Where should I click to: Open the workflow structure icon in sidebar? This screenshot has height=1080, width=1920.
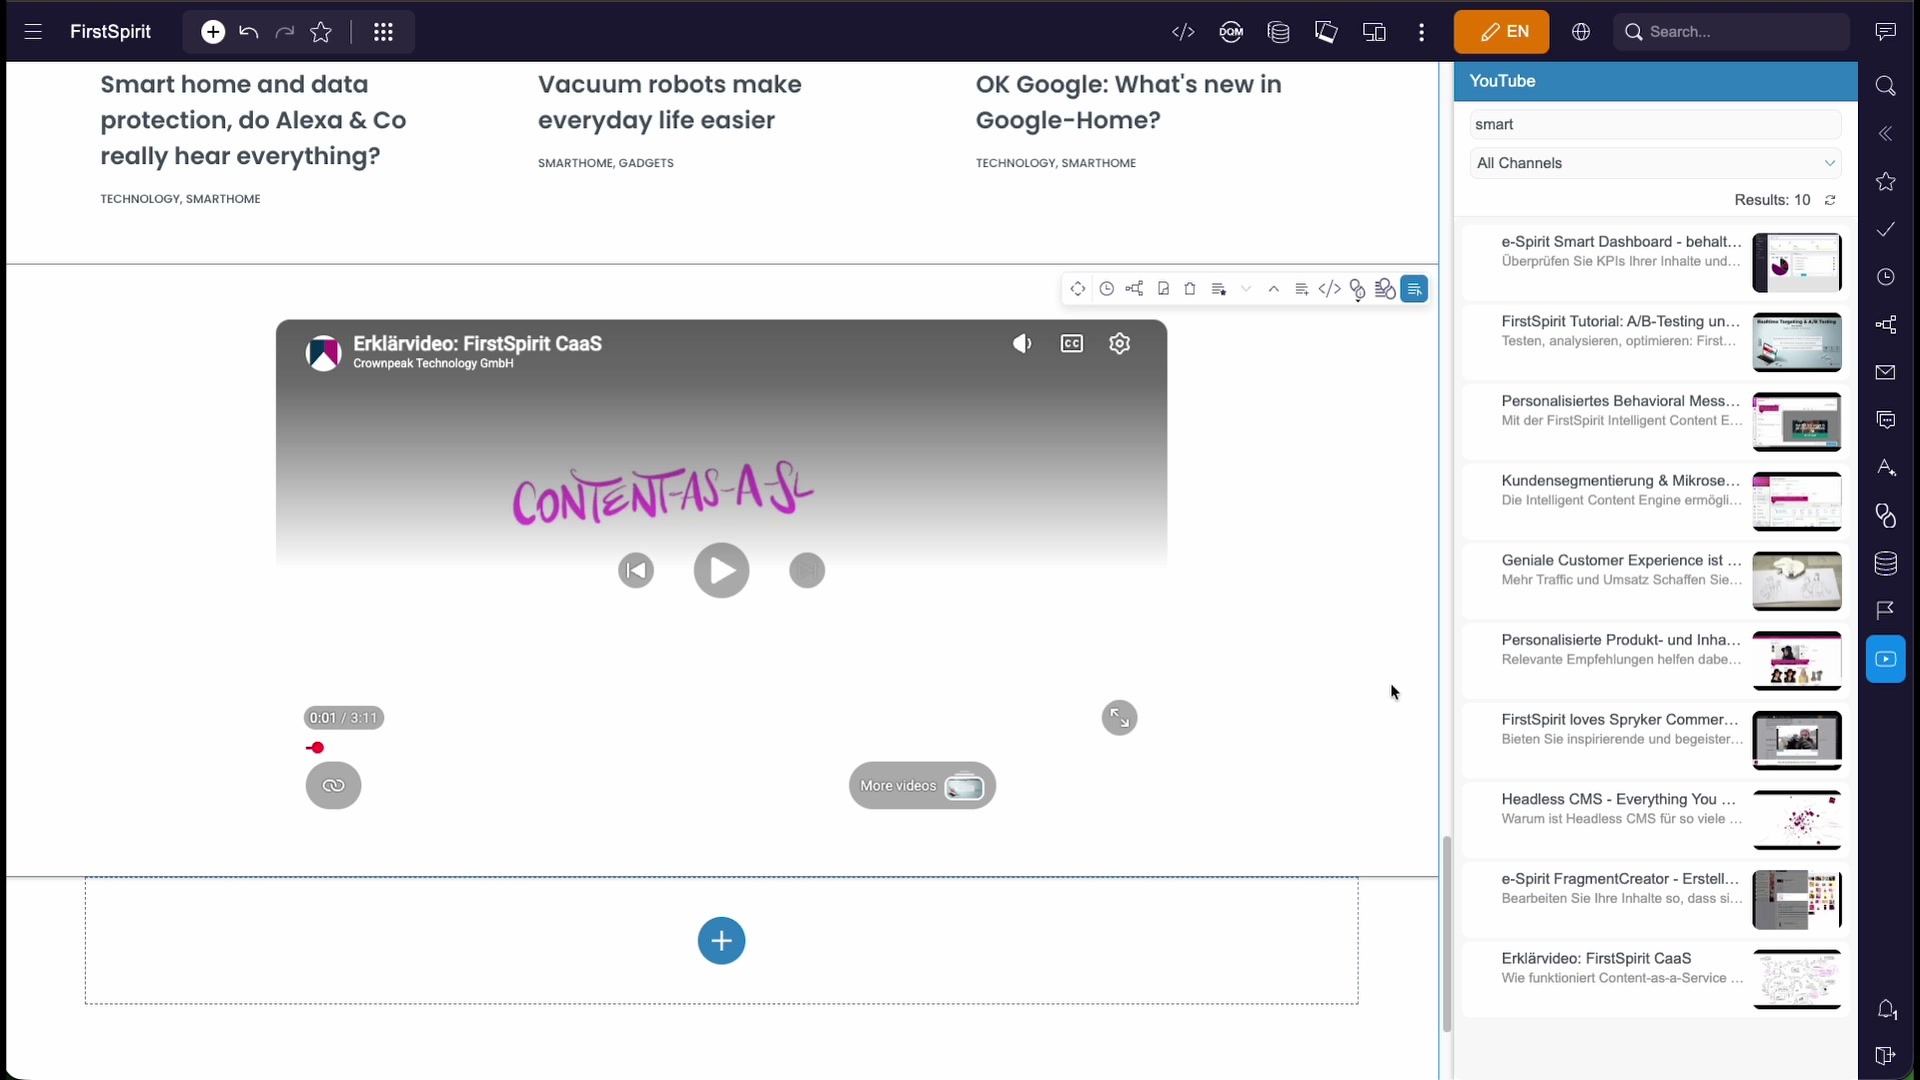pyautogui.click(x=1886, y=325)
